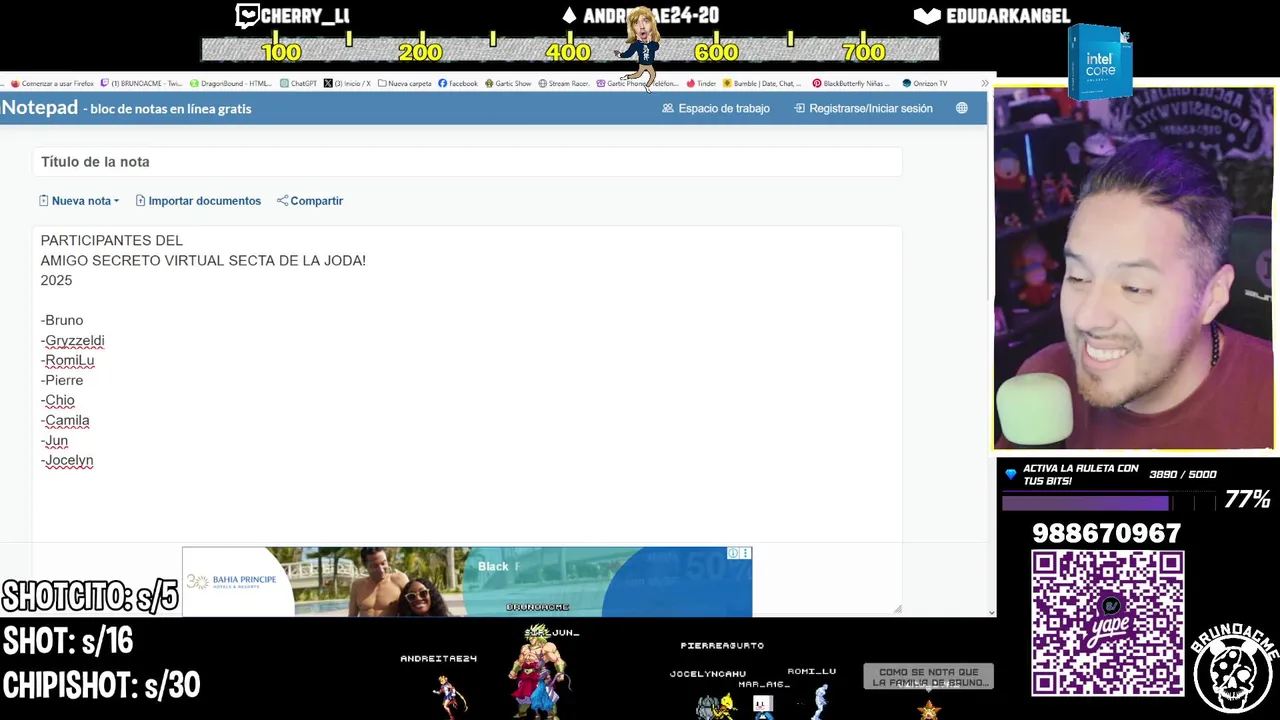Click the login icon beside Registrarse
The image size is (1280, 720).
tap(799, 108)
